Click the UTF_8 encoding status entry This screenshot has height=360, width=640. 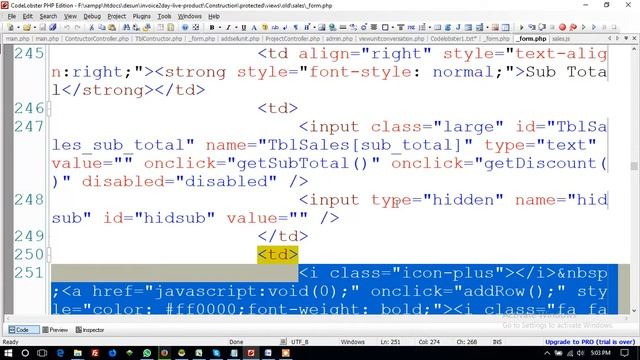(x=300, y=342)
